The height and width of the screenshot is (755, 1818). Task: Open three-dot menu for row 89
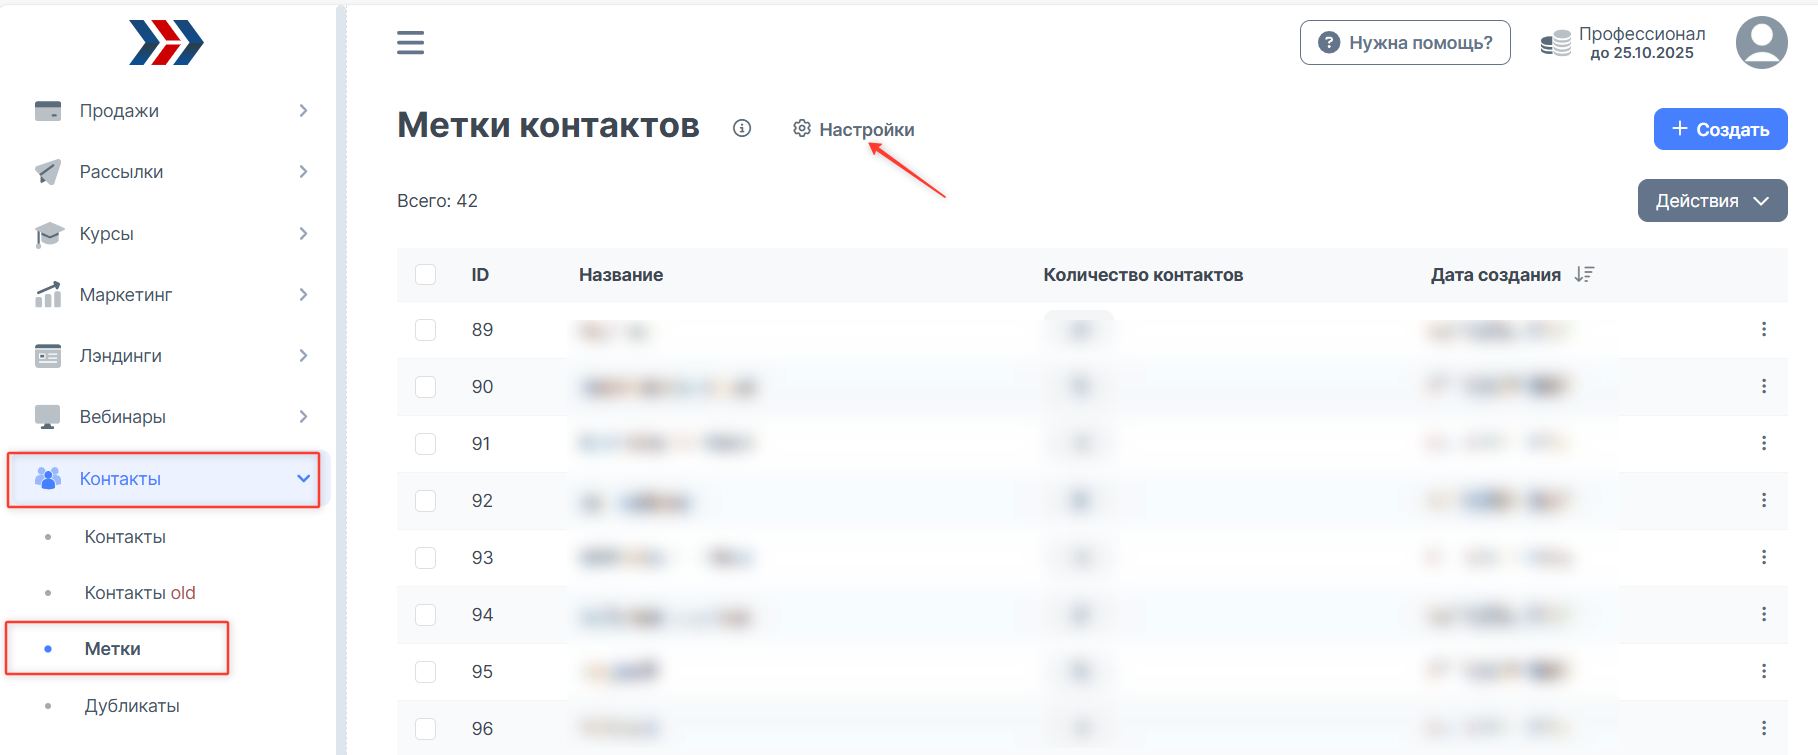click(x=1763, y=329)
